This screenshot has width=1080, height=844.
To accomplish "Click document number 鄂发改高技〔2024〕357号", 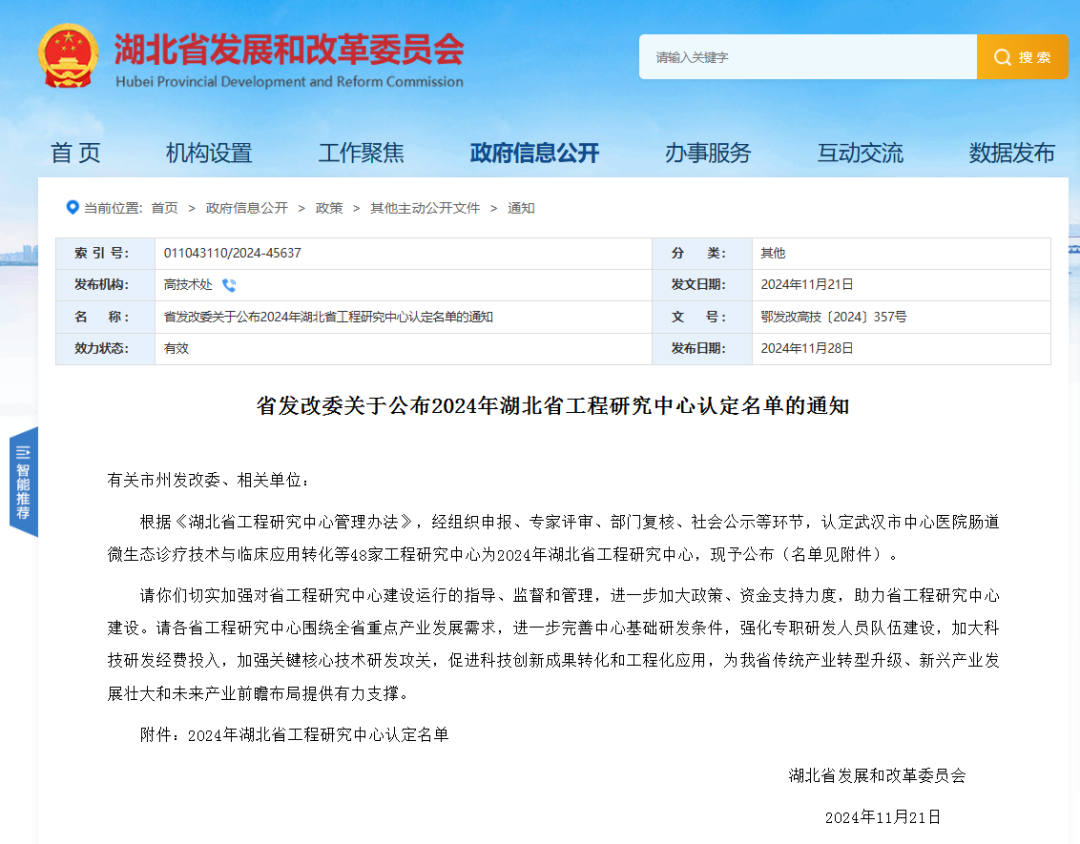I will pyautogui.click(x=833, y=317).
